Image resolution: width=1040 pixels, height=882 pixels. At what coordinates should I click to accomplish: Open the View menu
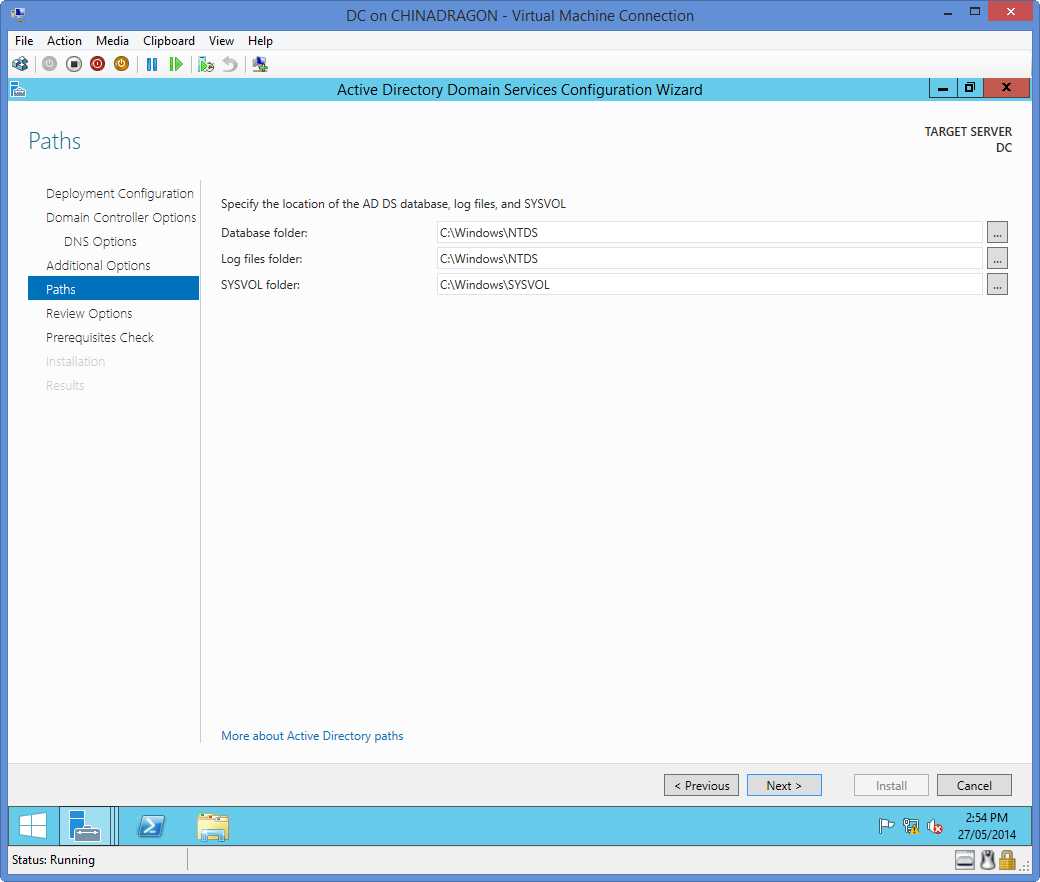(x=221, y=40)
